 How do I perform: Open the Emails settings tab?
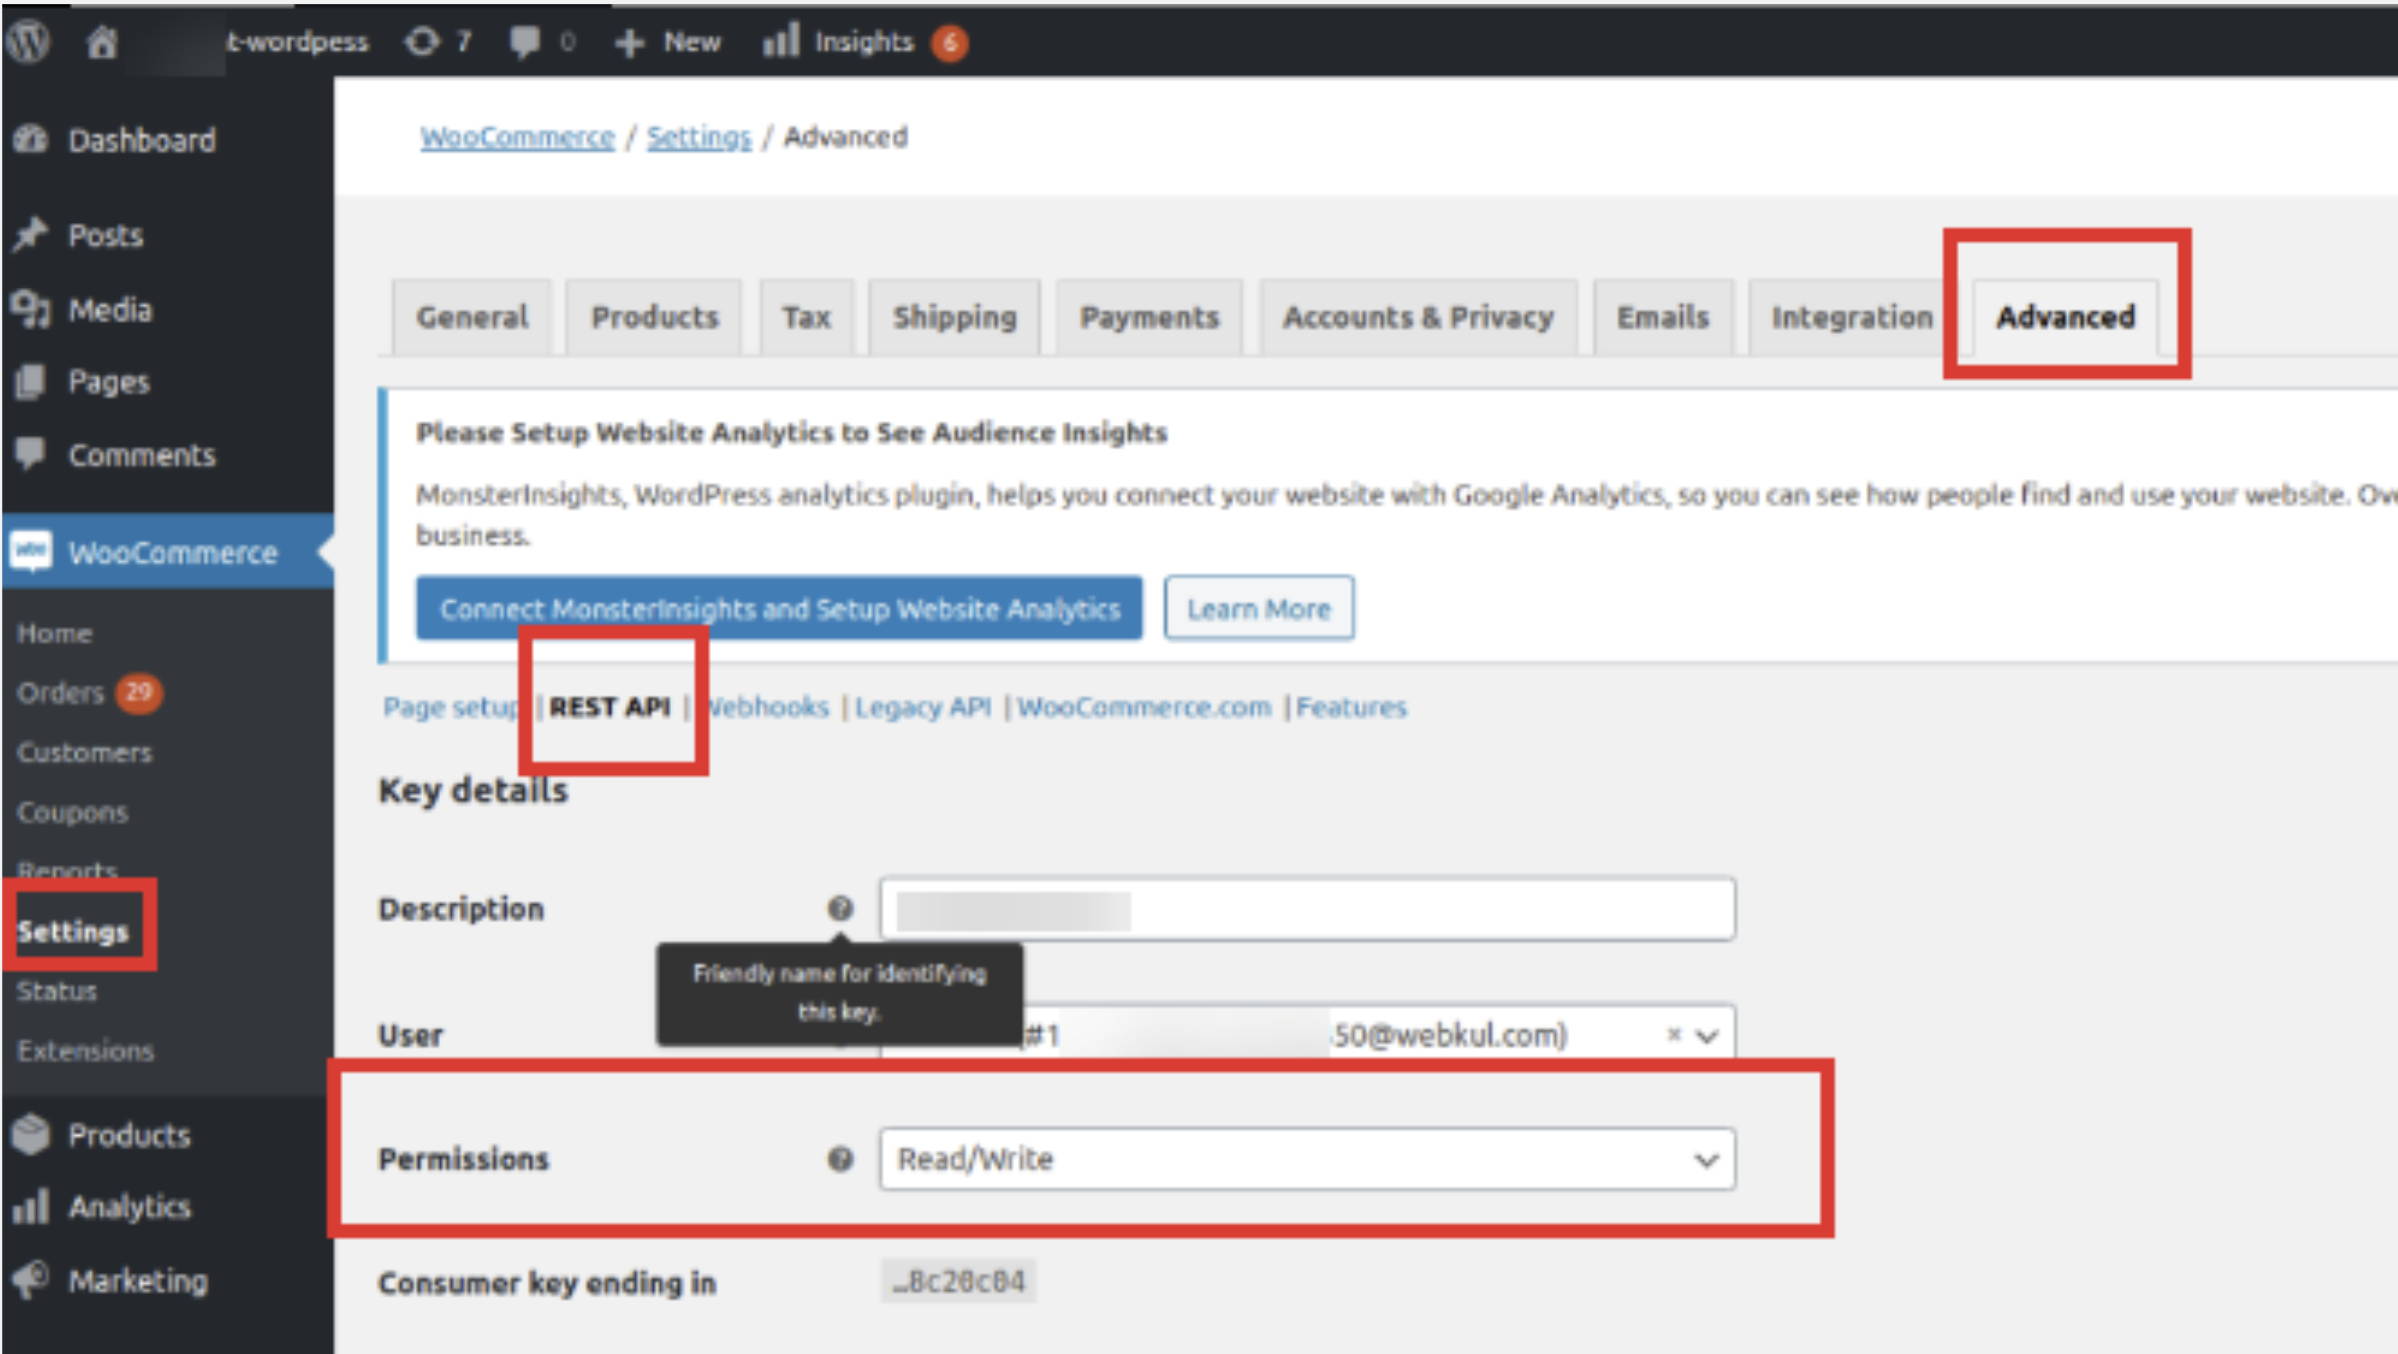coord(1663,318)
